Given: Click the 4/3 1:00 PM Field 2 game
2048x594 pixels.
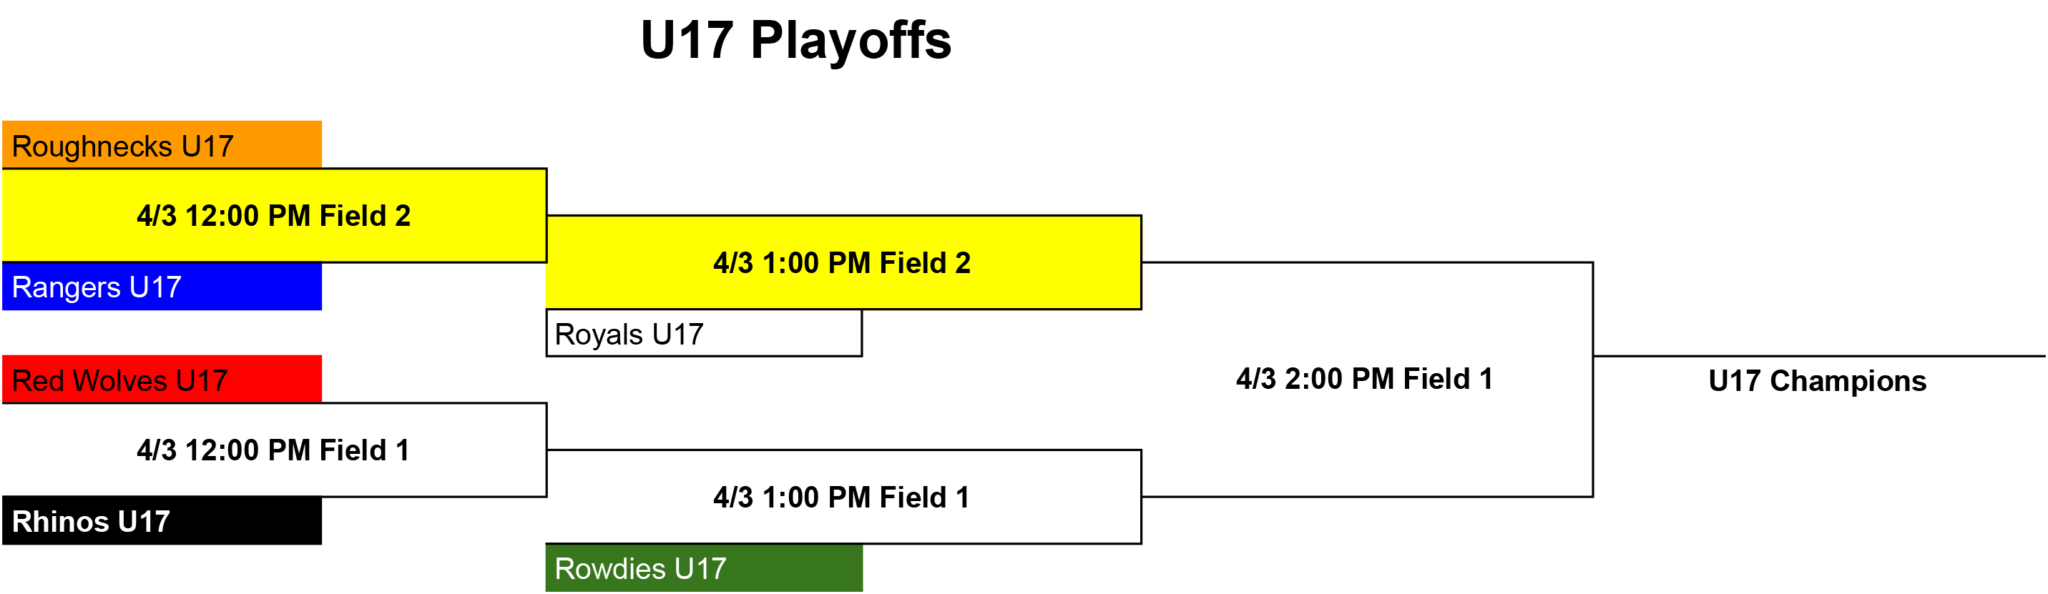Looking at the screenshot, I should click(x=843, y=262).
